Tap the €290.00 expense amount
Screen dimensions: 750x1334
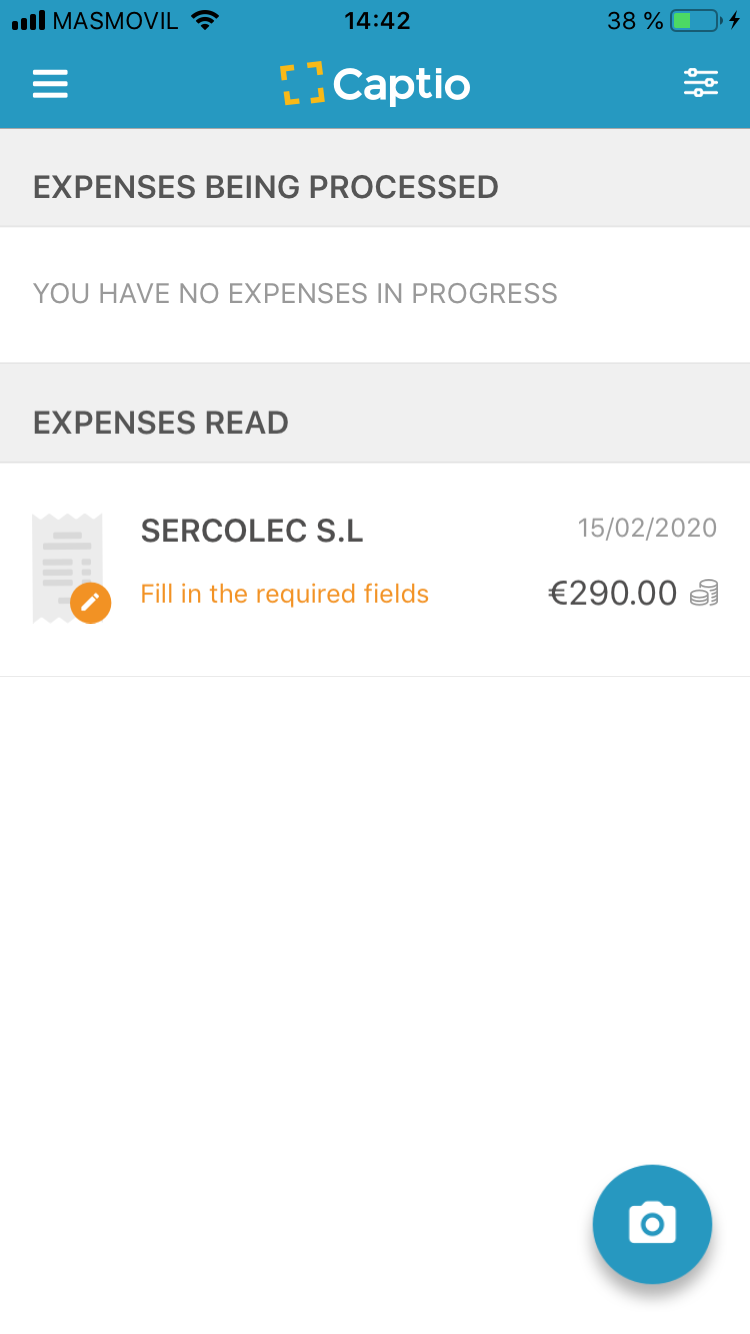[x=612, y=594]
